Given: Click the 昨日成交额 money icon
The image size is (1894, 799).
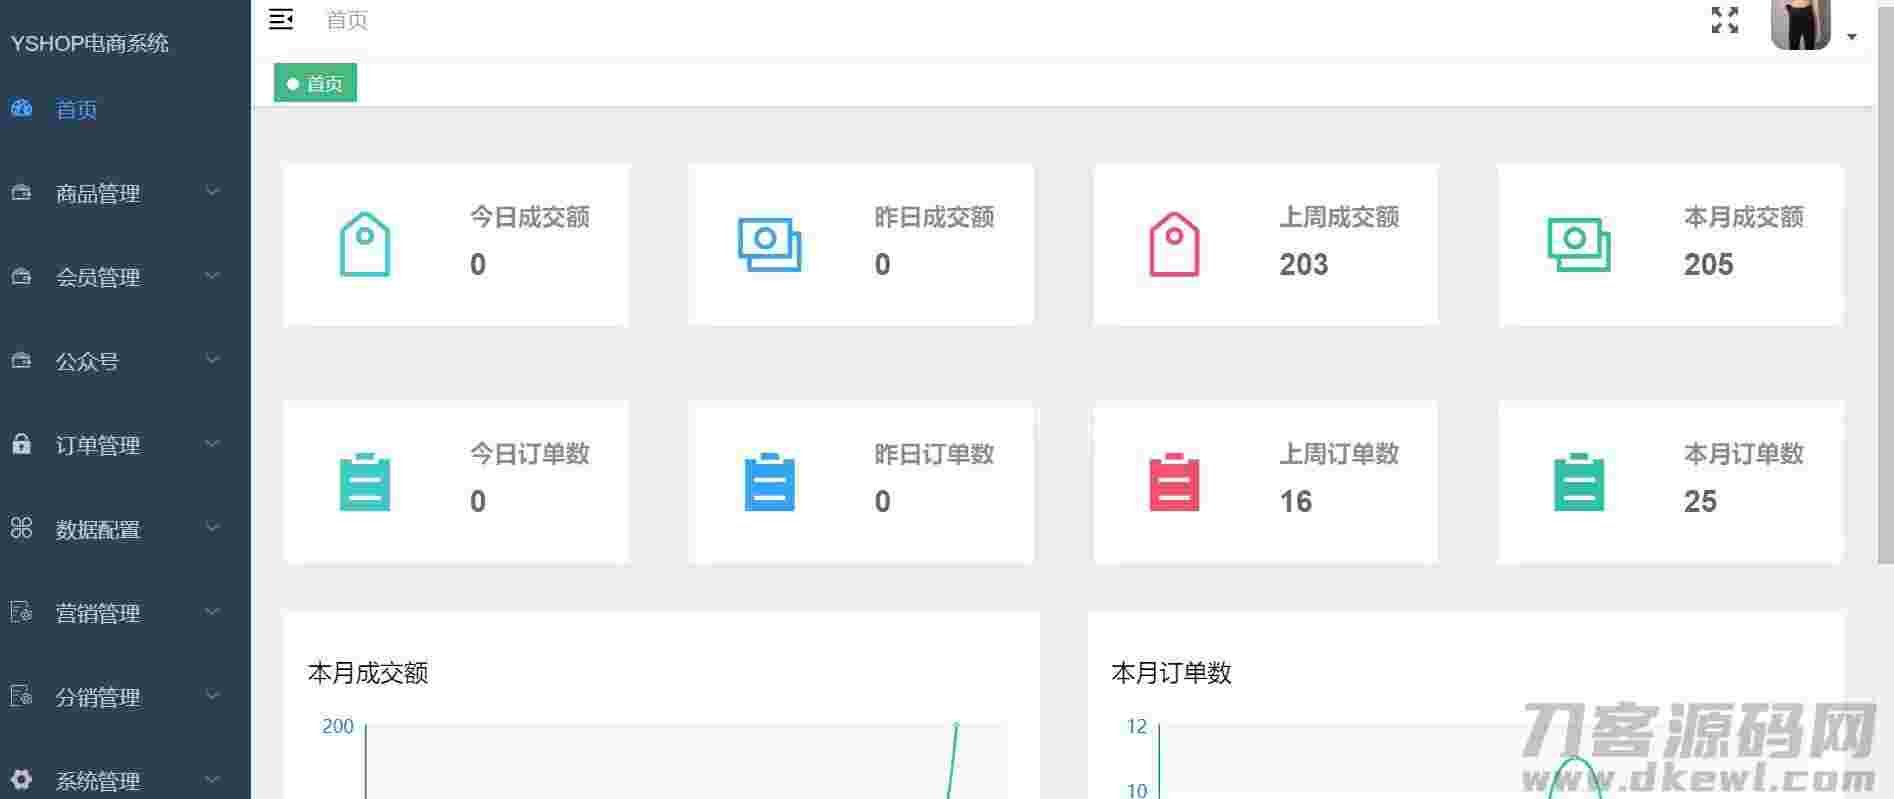Looking at the screenshot, I should pos(769,244).
